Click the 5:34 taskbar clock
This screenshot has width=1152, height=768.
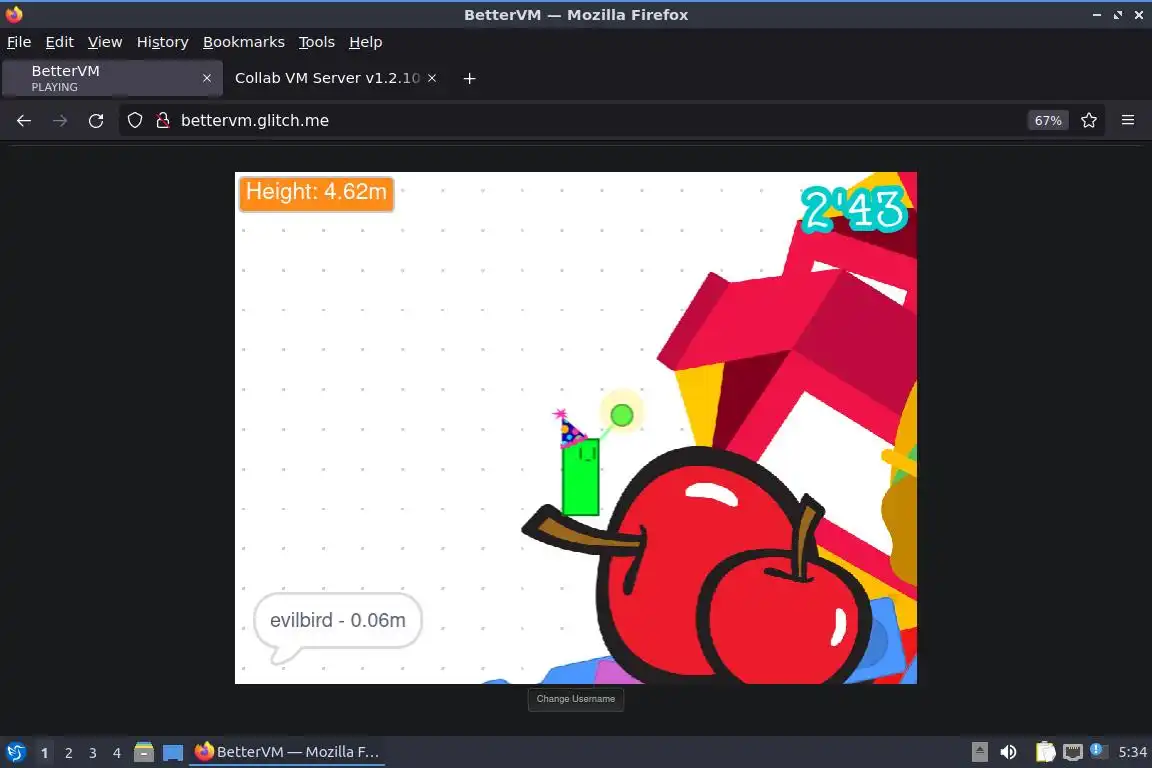tap(1132, 752)
